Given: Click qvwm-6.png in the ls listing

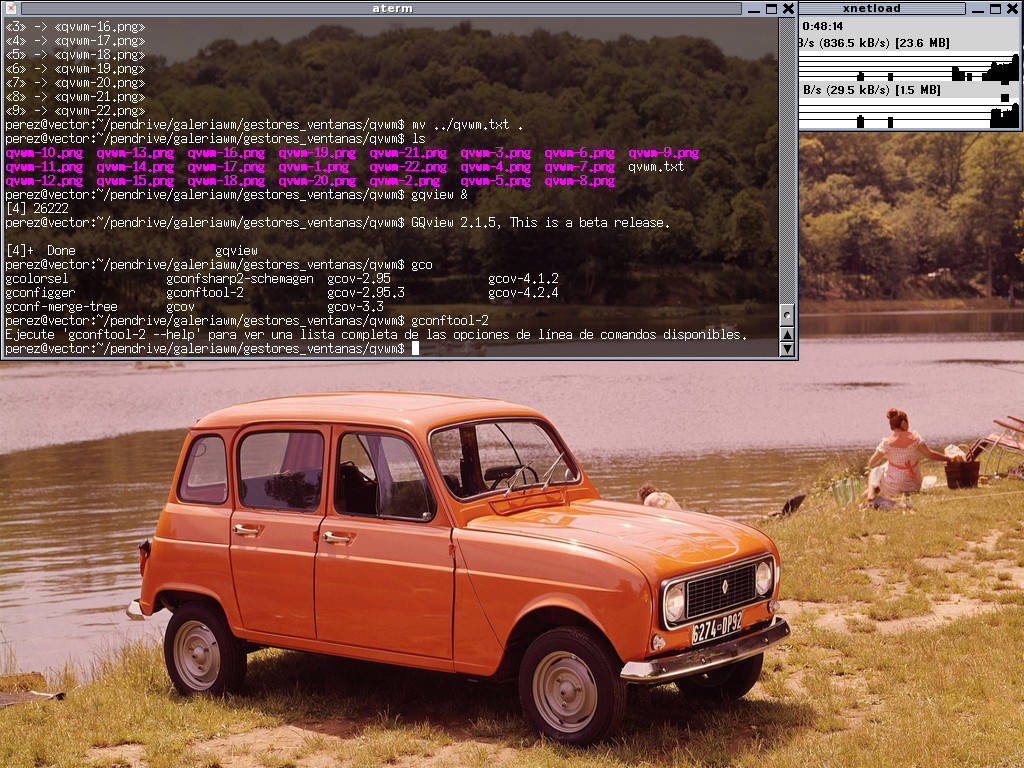Looking at the screenshot, I should coord(580,153).
